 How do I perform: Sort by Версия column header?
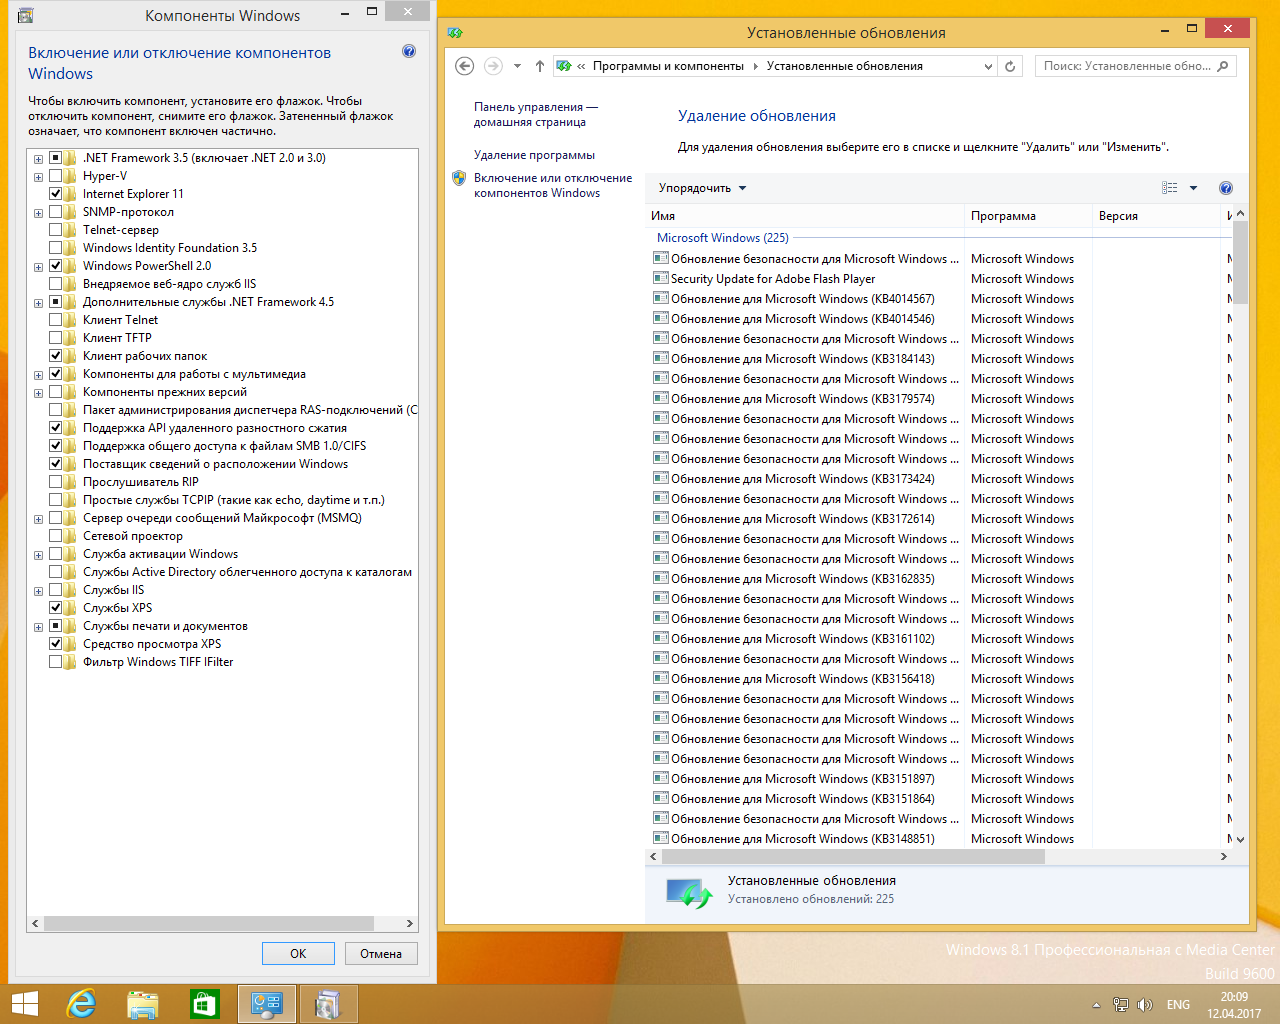[x=1157, y=216]
